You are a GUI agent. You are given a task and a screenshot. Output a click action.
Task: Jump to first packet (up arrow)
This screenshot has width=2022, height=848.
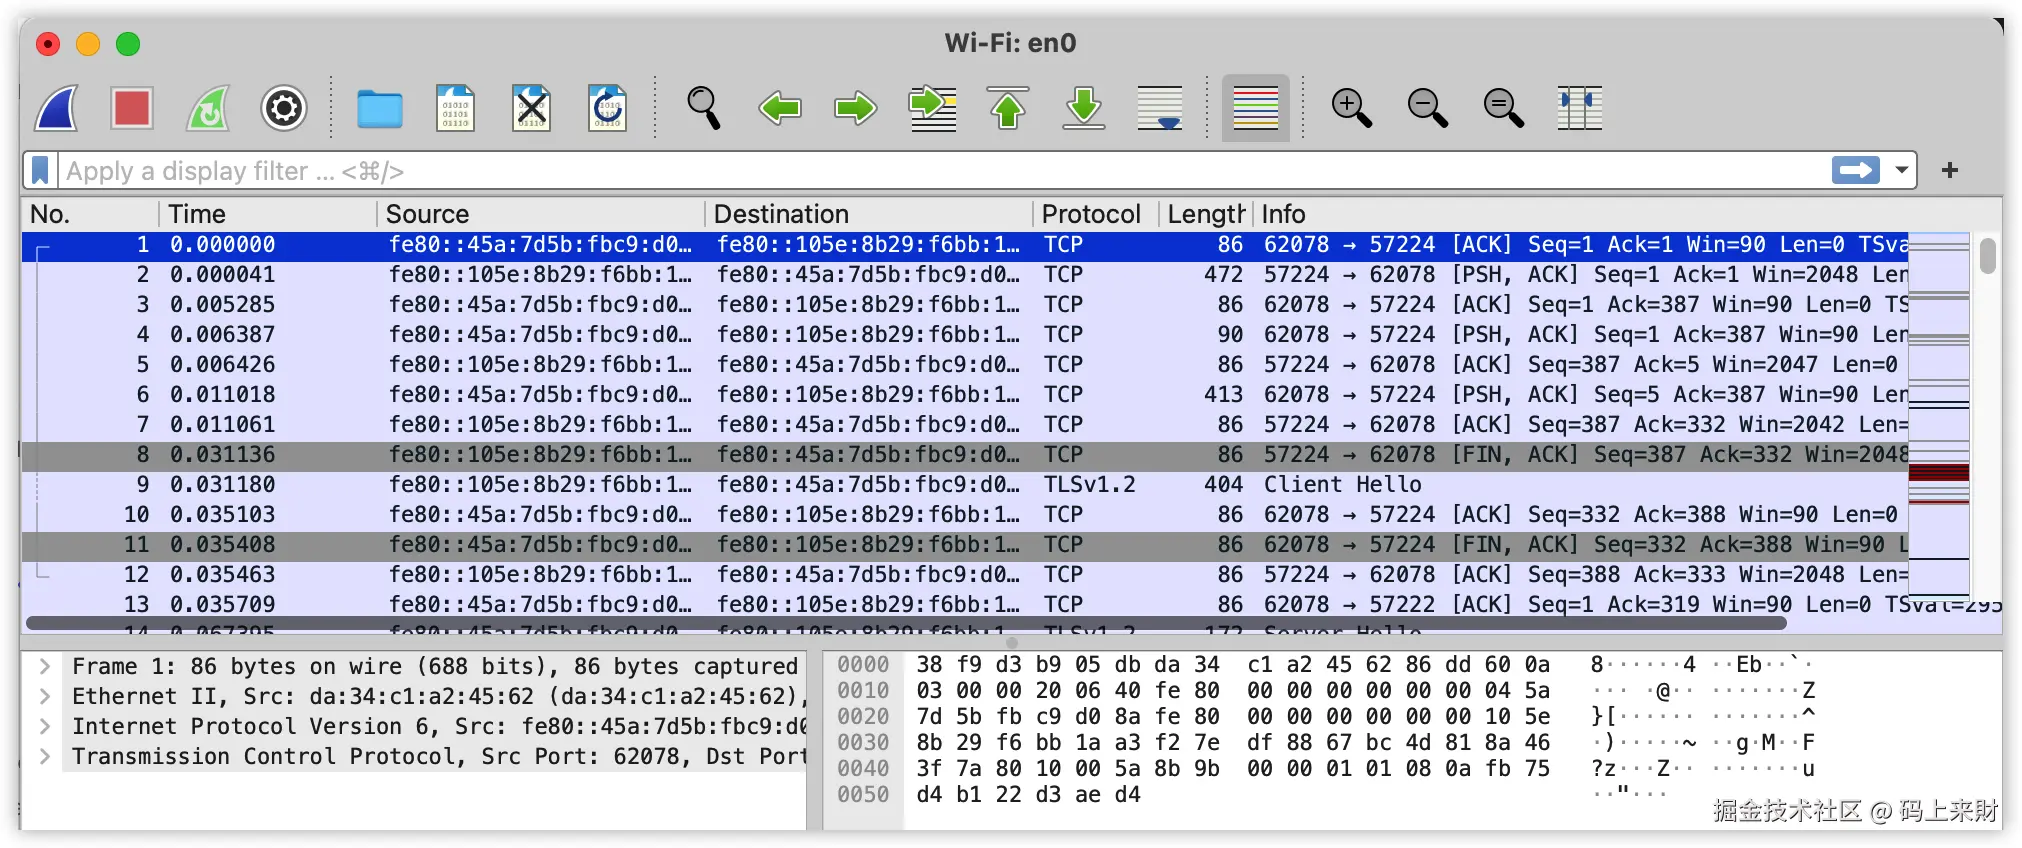tap(1008, 108)
